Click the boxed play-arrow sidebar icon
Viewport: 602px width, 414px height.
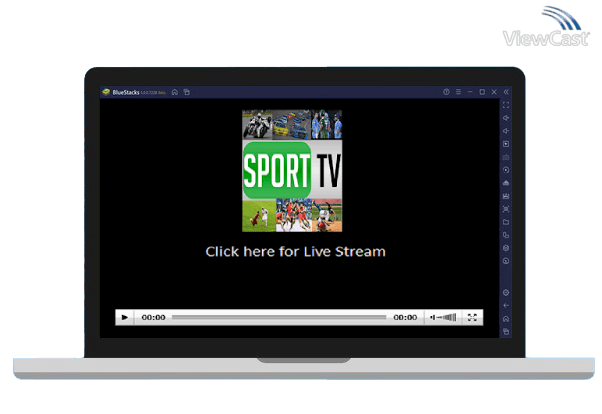point(506,144)
